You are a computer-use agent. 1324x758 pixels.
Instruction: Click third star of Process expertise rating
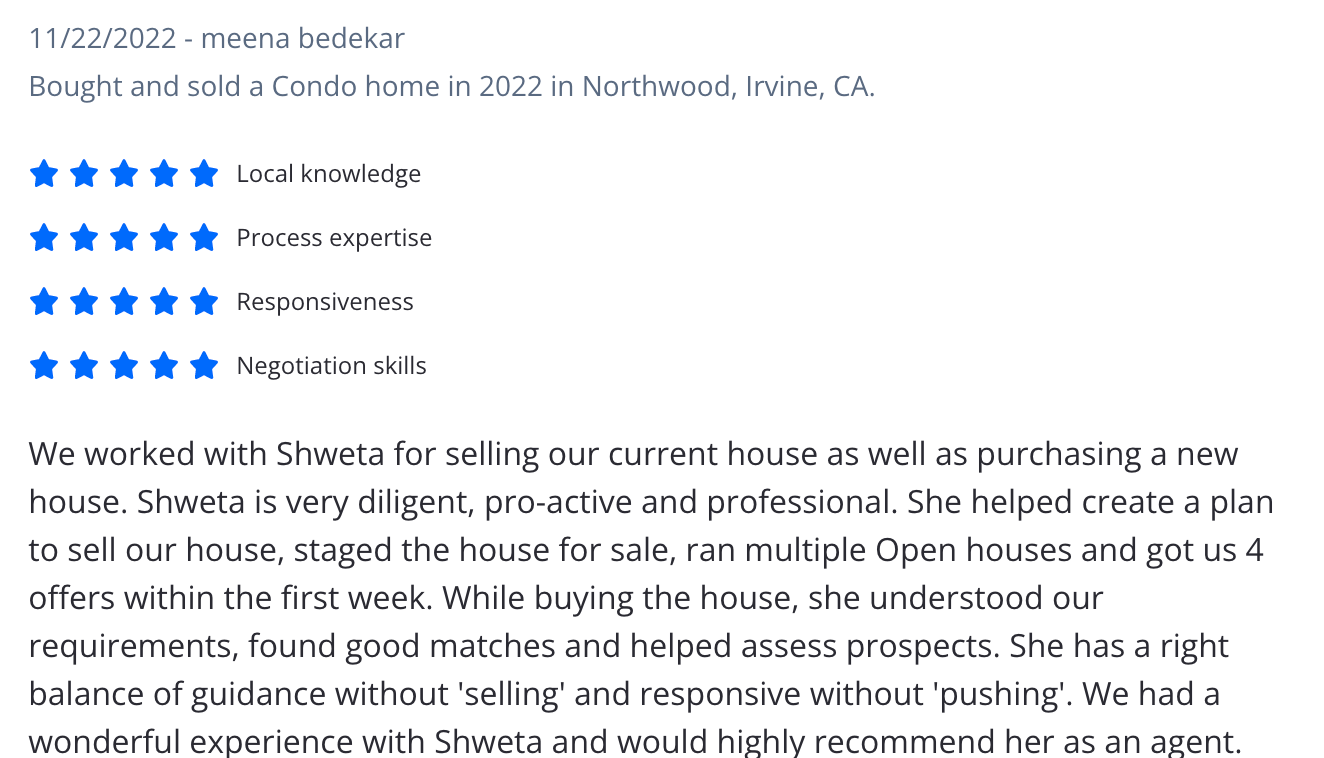124,238
